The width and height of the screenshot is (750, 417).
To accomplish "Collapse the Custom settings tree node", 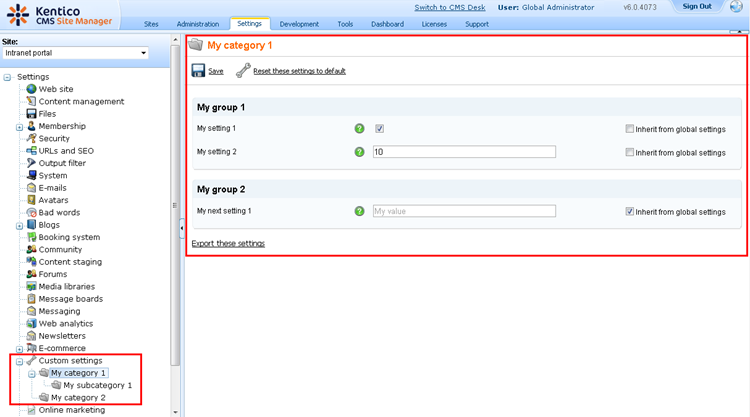I will 20,362.
